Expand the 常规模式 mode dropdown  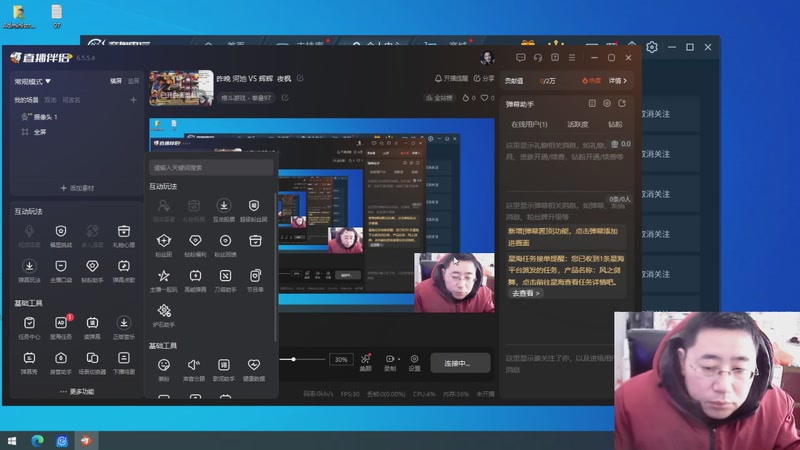pos(33,81)
